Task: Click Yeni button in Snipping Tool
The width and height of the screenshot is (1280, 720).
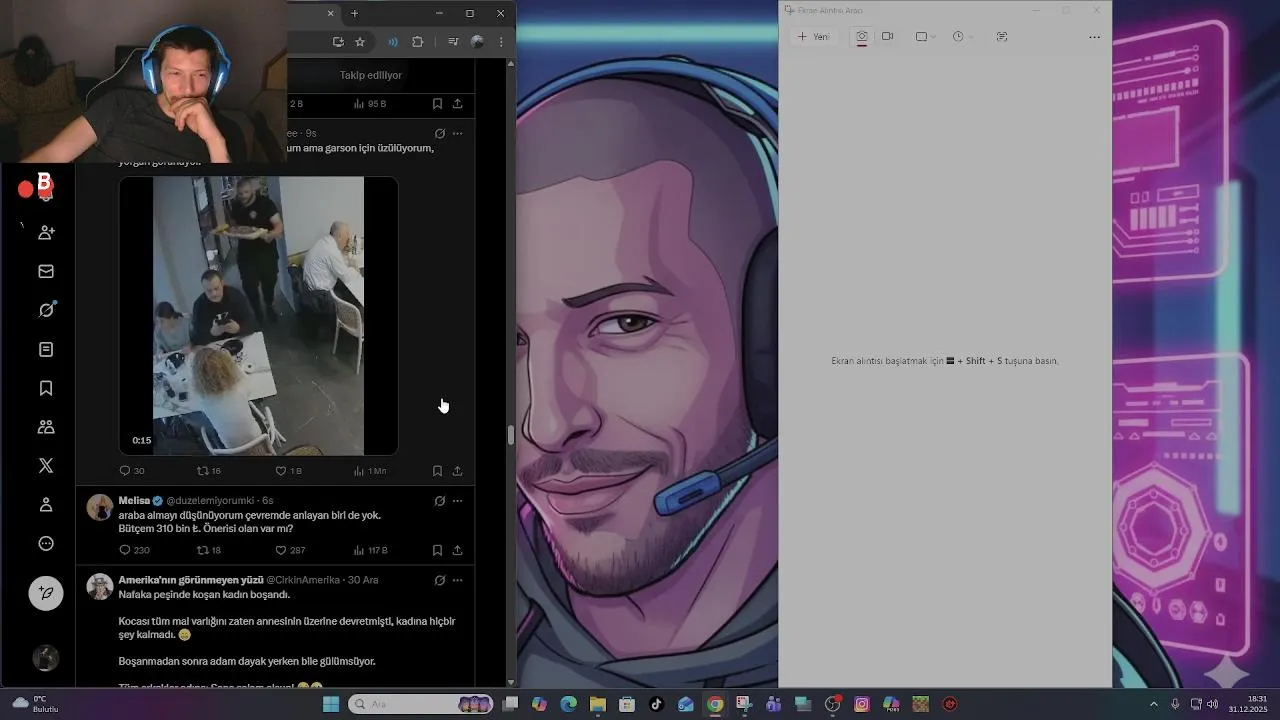Action: [x=813, y=37]
